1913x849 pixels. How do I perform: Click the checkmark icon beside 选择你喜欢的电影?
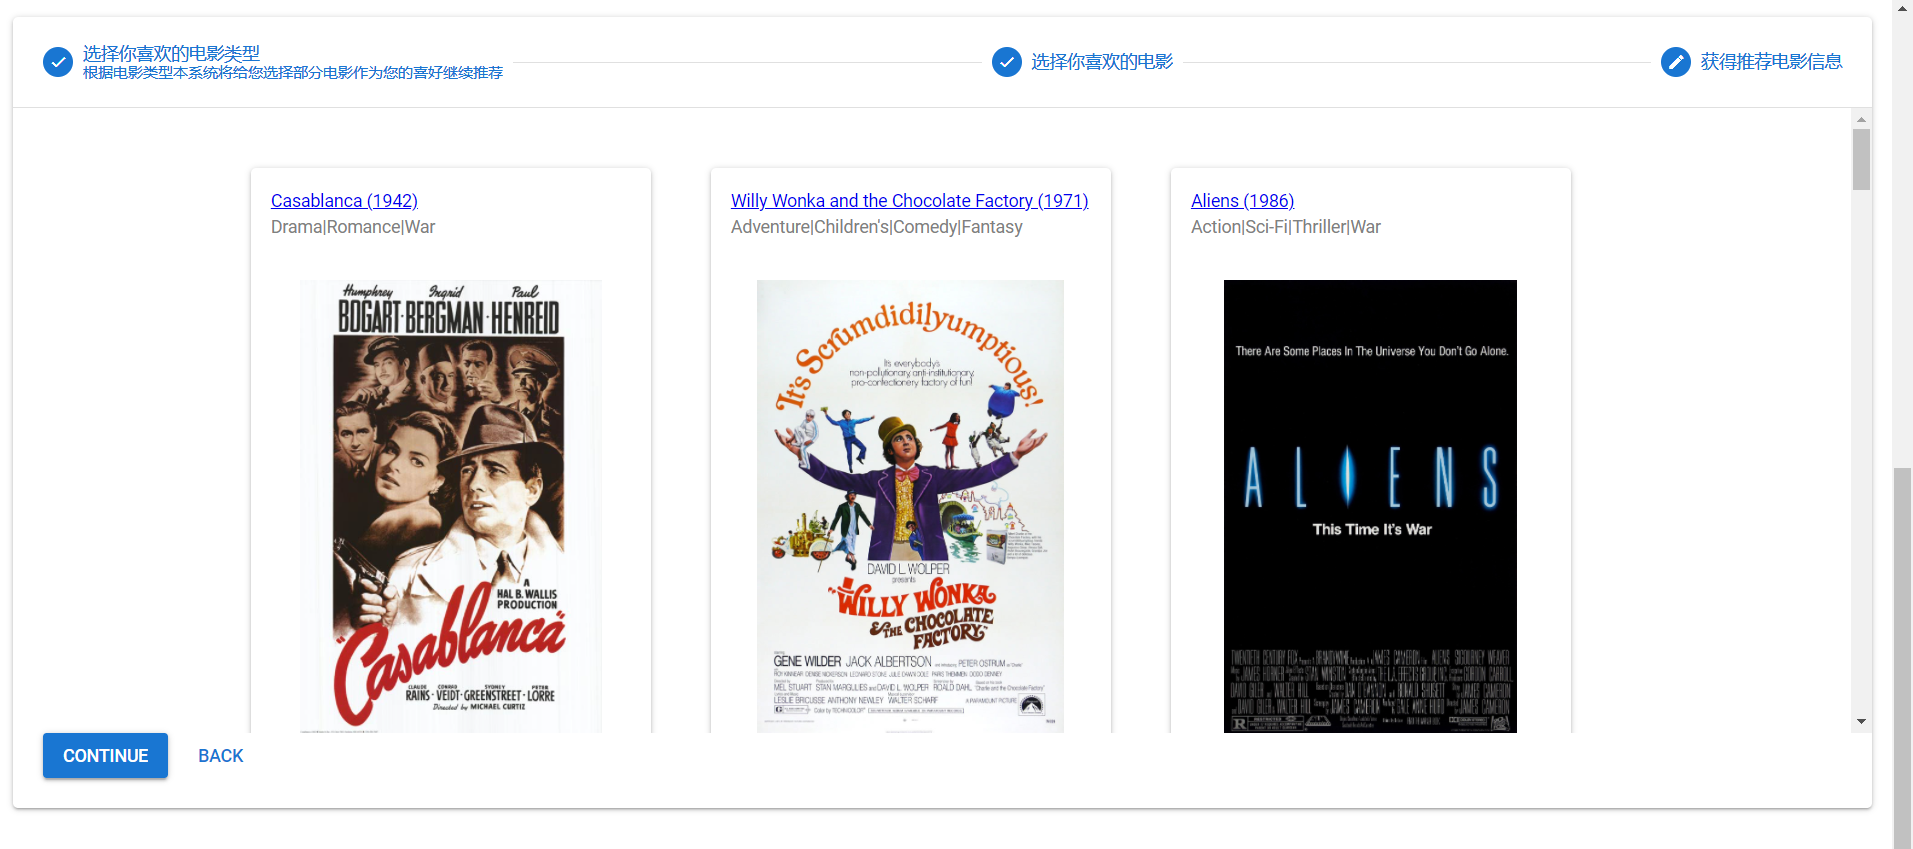coord(1007,62)
